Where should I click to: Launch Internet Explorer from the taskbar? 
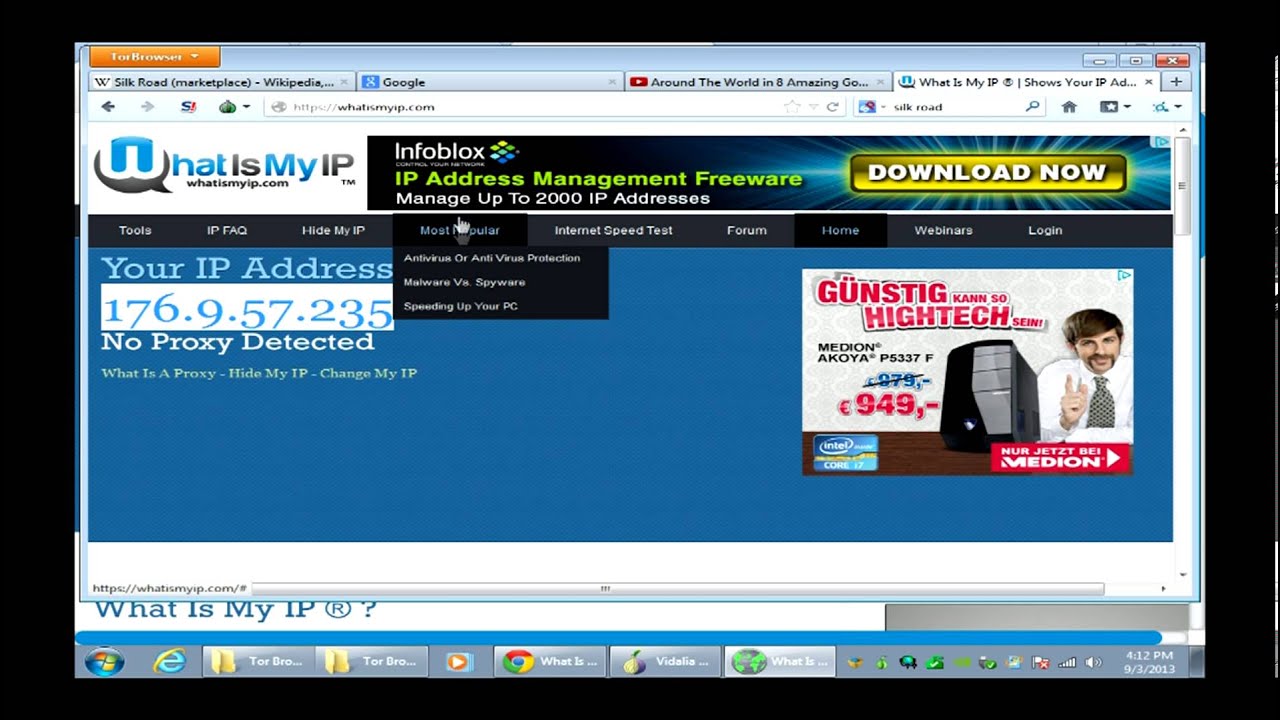169,661
